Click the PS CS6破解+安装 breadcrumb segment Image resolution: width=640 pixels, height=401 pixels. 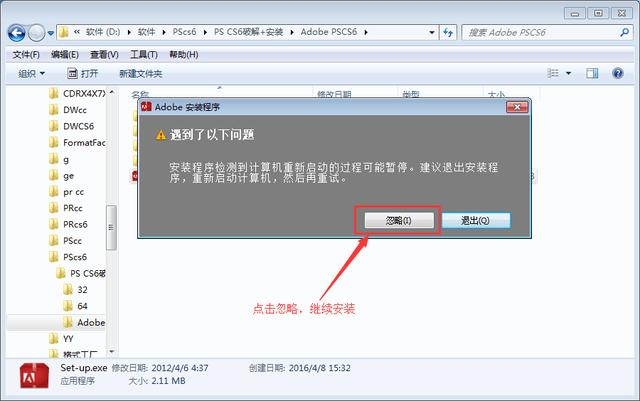coord(249,32)
